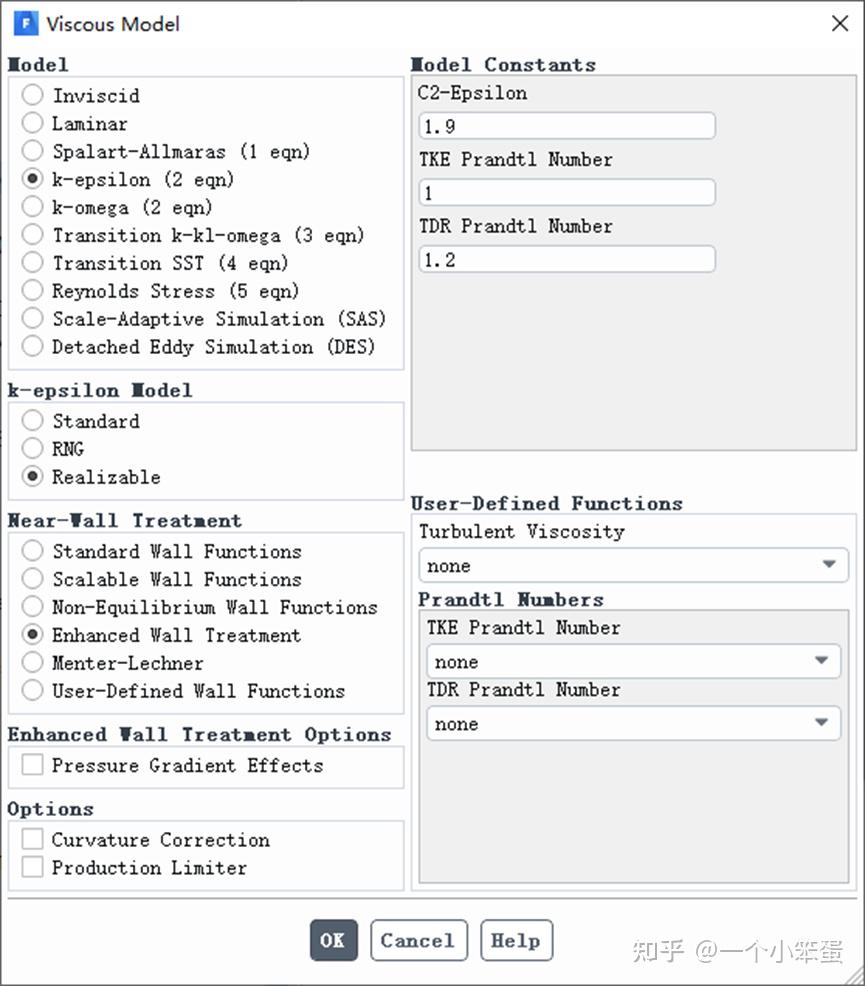The width and height of the screenshot is (865, 986).
Task: Open Help for the Viscous Model
Action: tap(517, 940)
